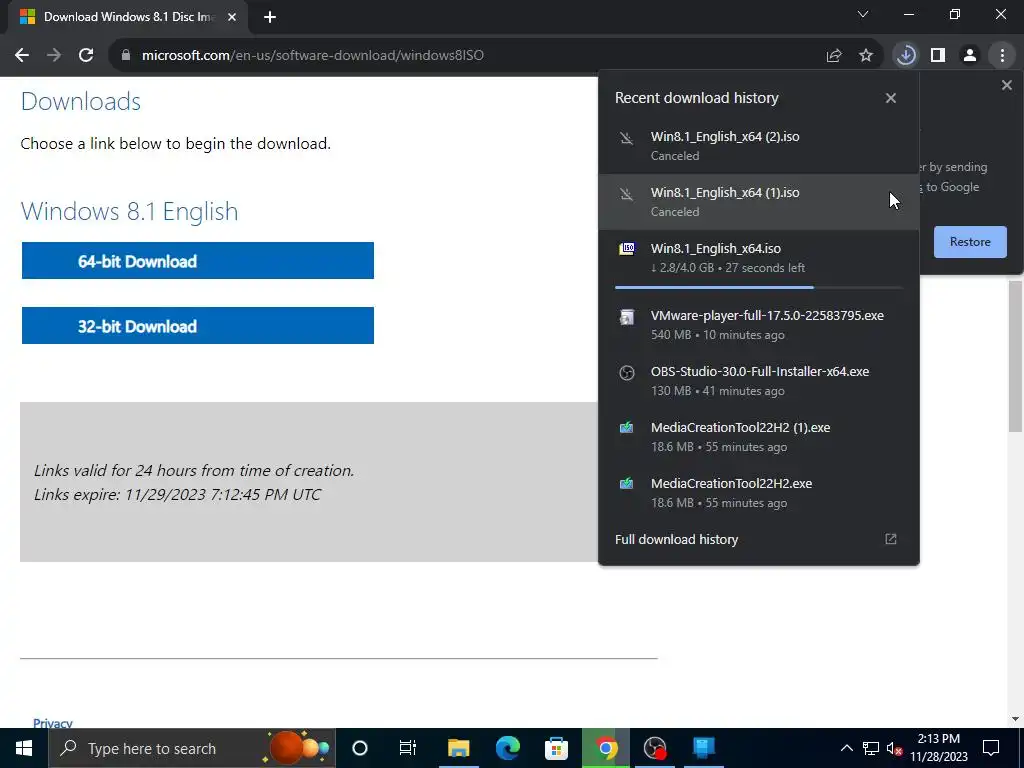
Task: Click the MediaCreationTool22H2 (1).exe file icon
Action: [x=627, y=428]
